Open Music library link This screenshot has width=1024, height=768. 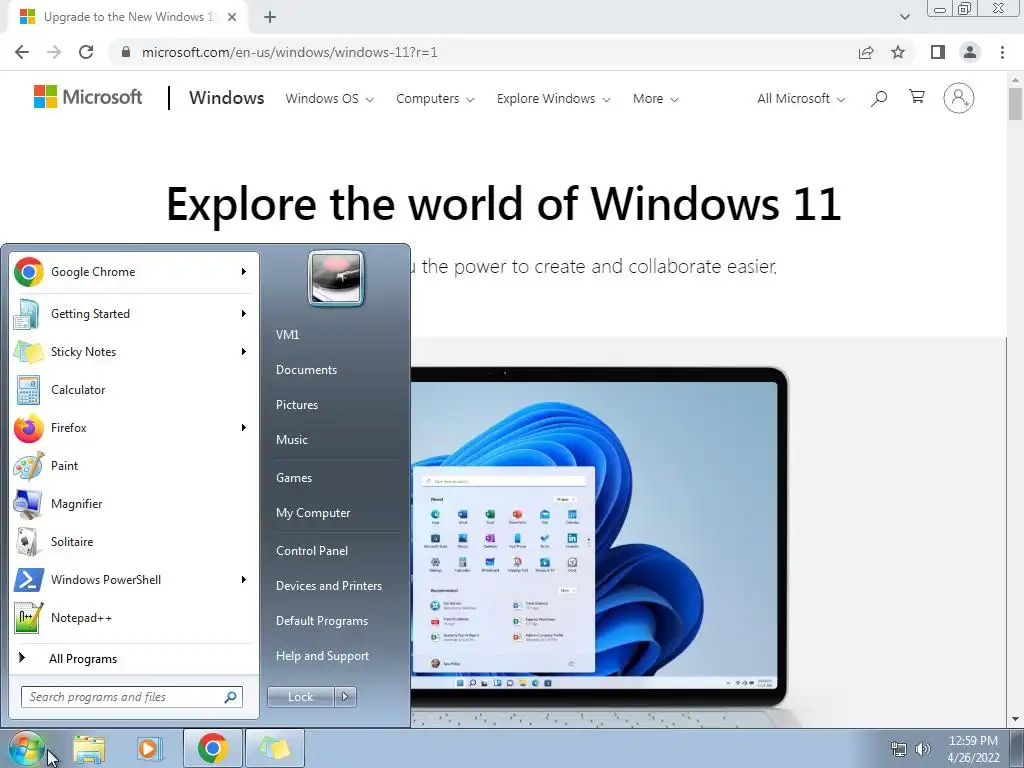291,440
